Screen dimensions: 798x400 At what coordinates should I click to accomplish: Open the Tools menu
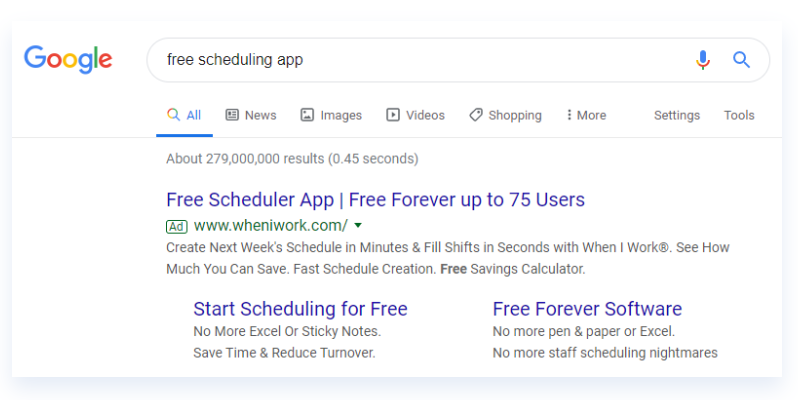click(739, 116)
